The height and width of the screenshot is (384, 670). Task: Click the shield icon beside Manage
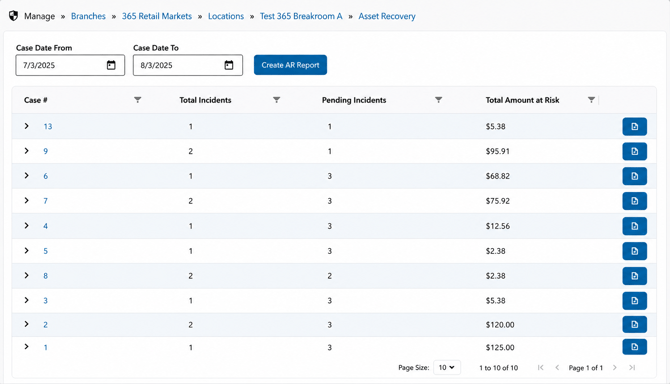(x=13, y=16)
